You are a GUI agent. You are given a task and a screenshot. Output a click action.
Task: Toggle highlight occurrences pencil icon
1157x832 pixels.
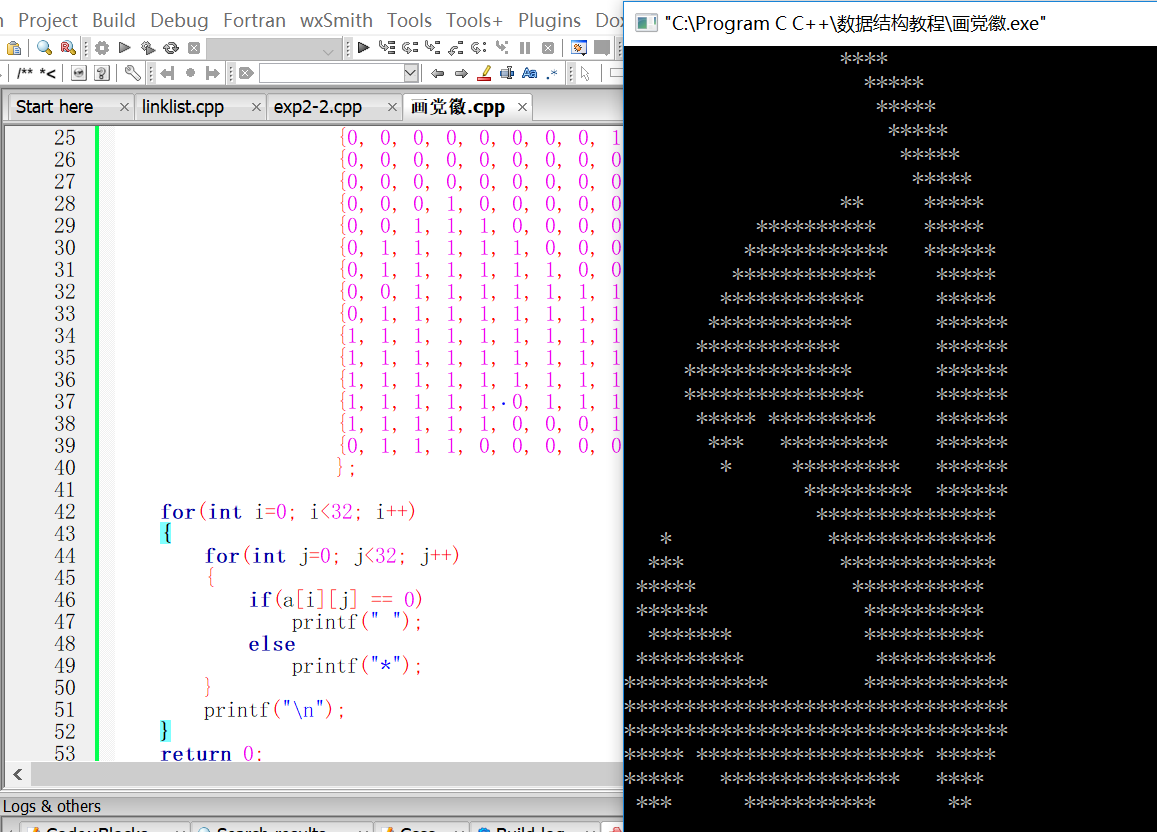click(484, 73)
